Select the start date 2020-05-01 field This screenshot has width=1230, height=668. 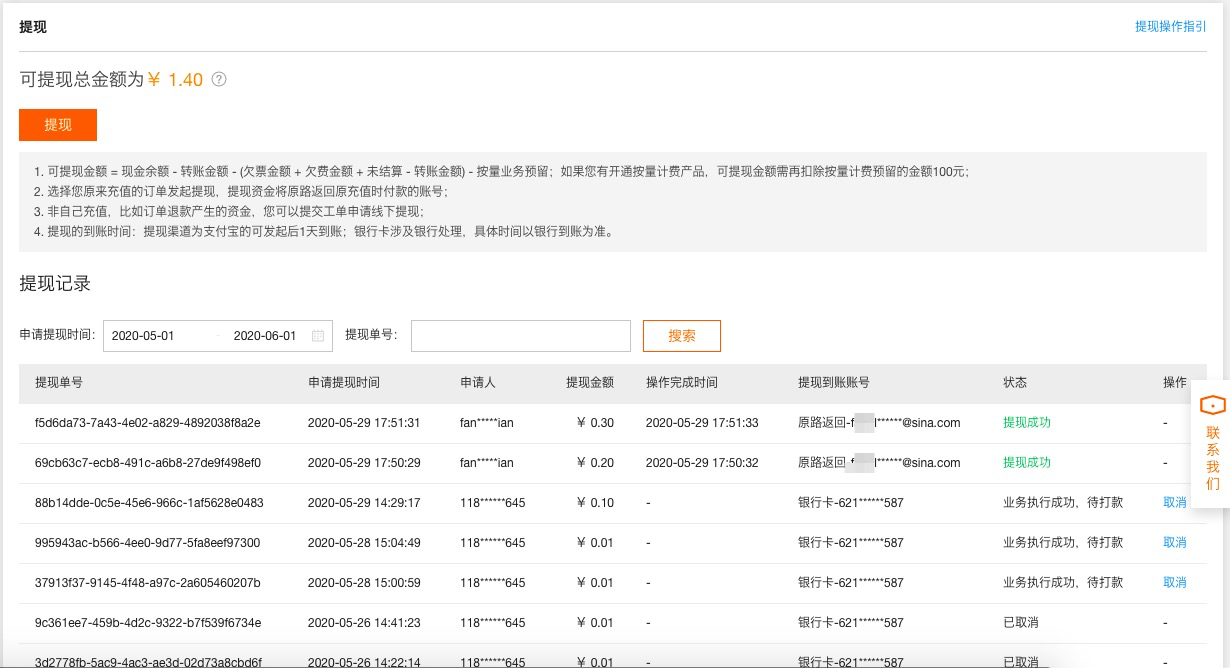tap(143, 336)
